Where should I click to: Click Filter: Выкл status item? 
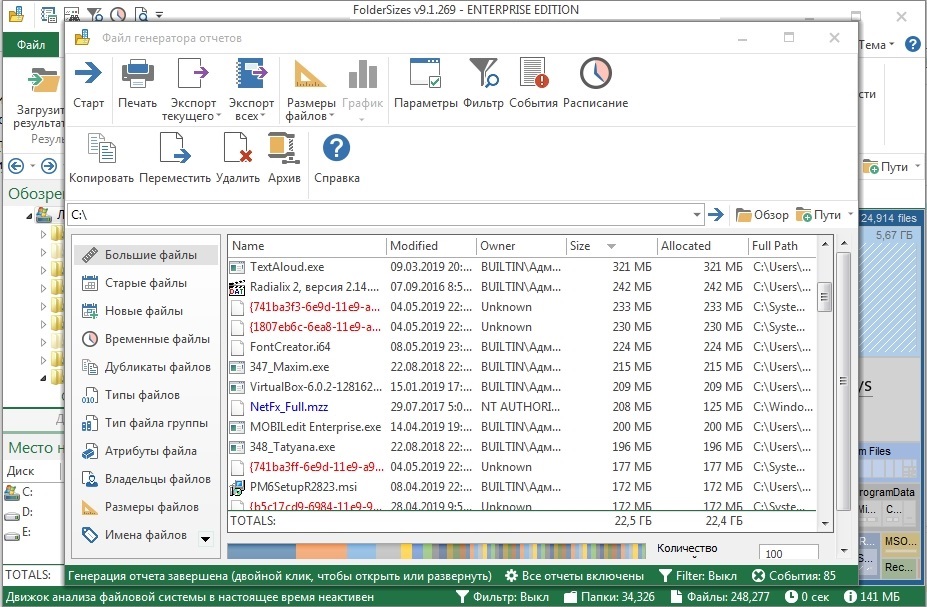pos(698,576)
